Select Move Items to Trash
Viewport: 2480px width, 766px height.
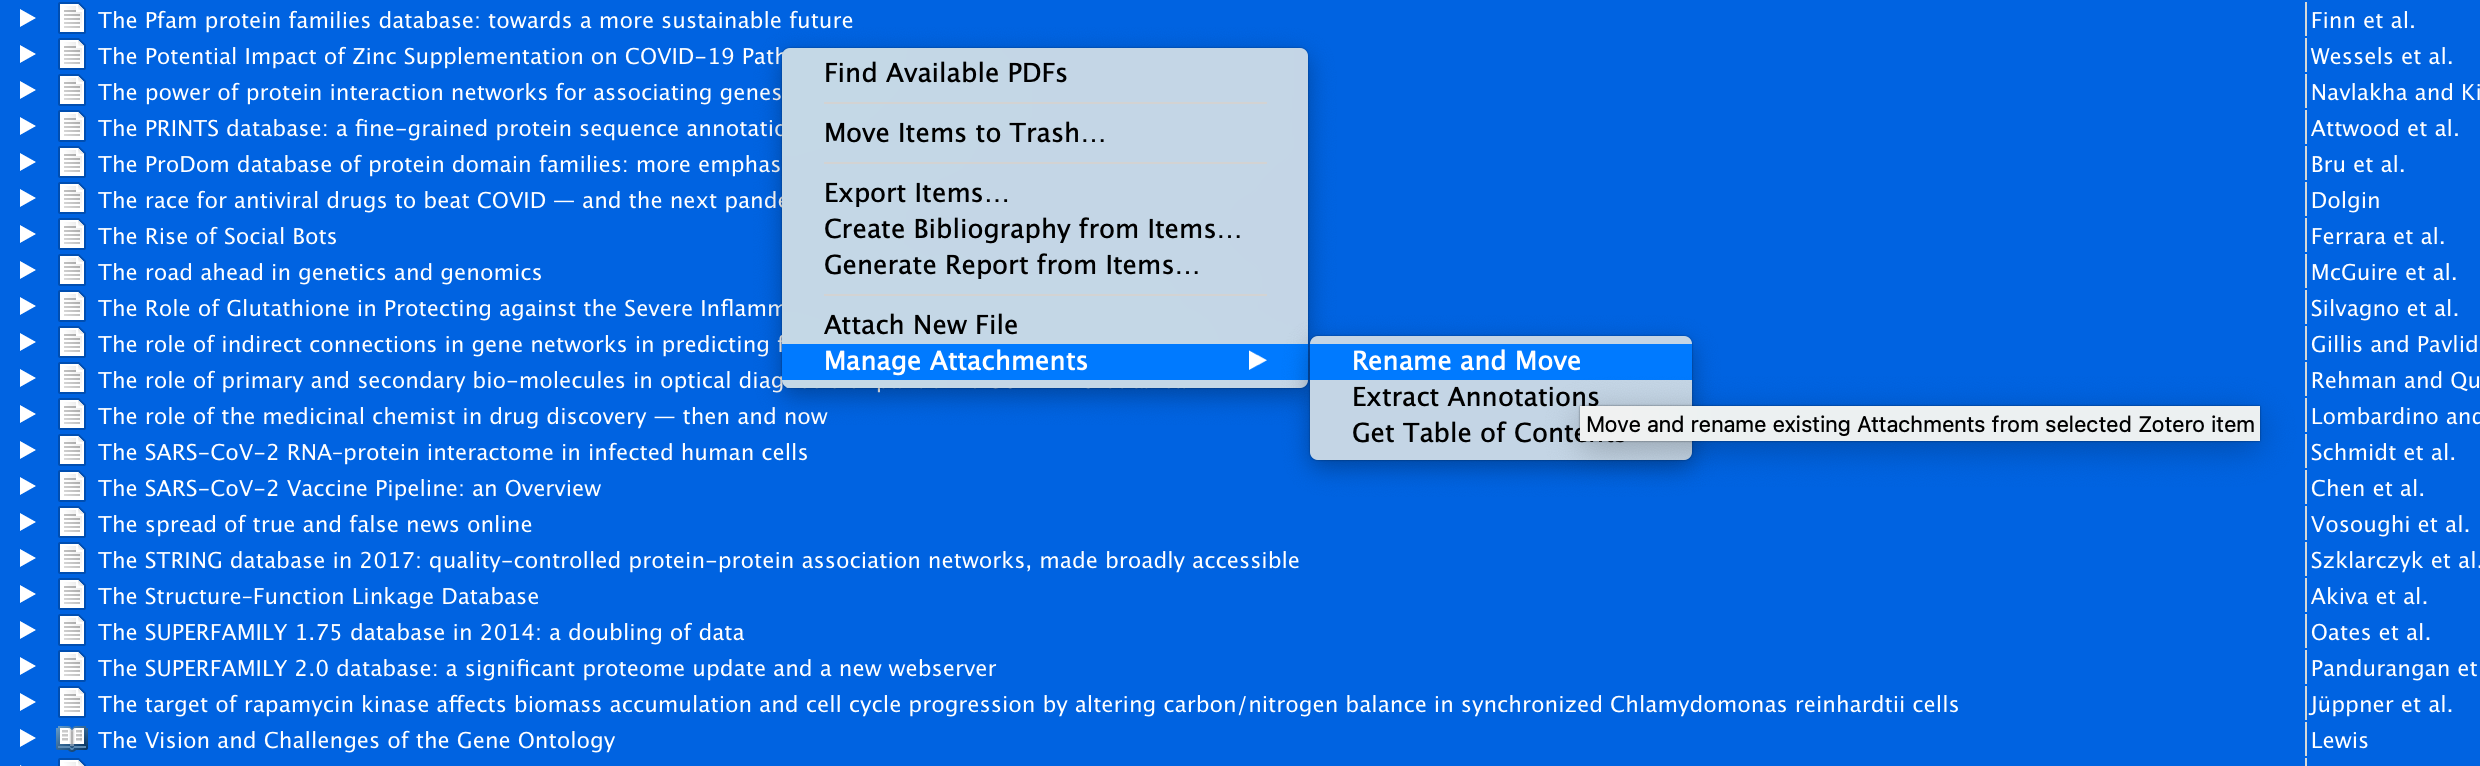[x=963, y=133]
